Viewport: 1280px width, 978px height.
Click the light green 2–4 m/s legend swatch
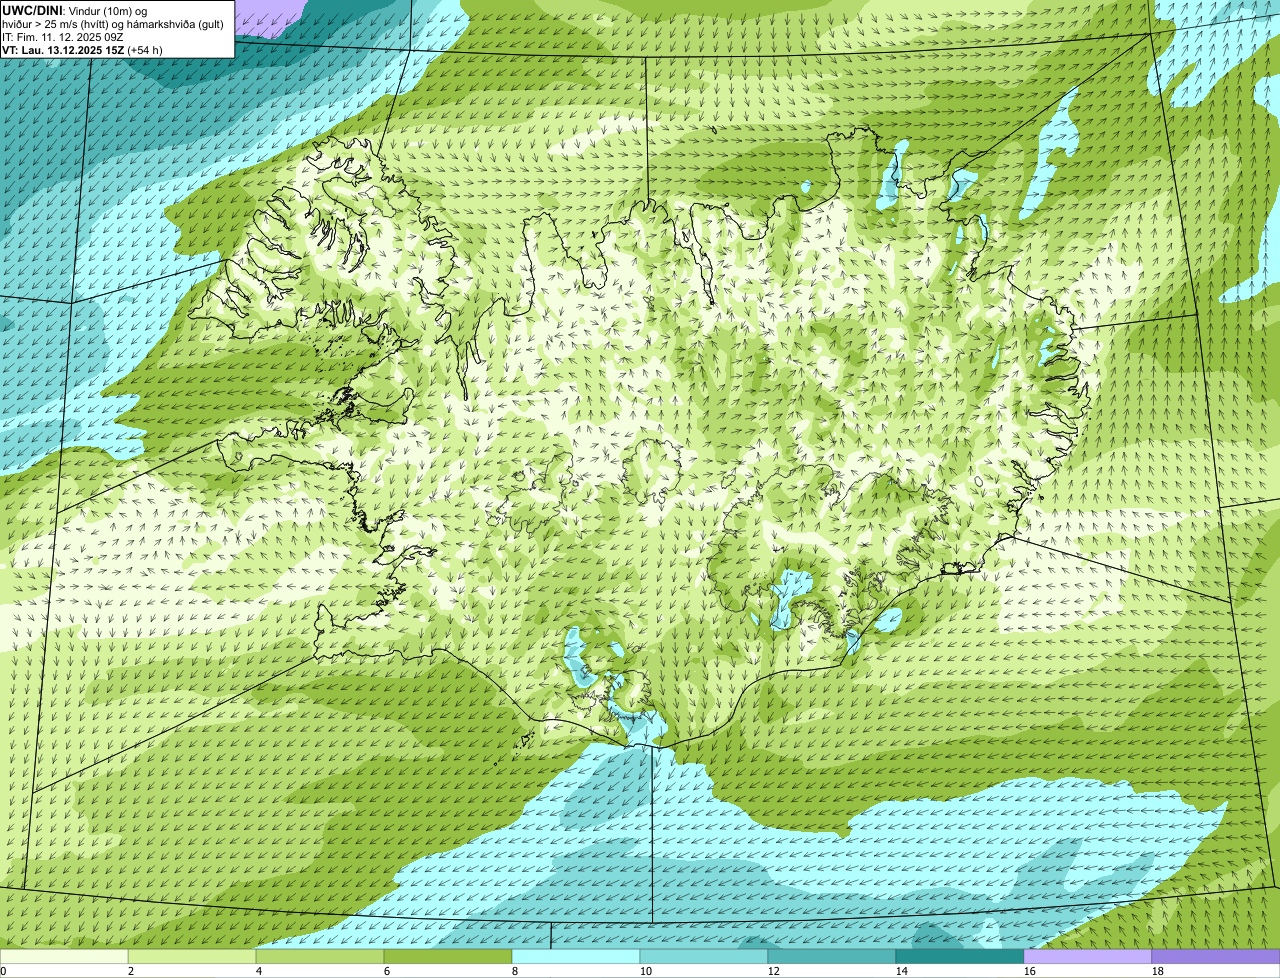click(192, 957)
